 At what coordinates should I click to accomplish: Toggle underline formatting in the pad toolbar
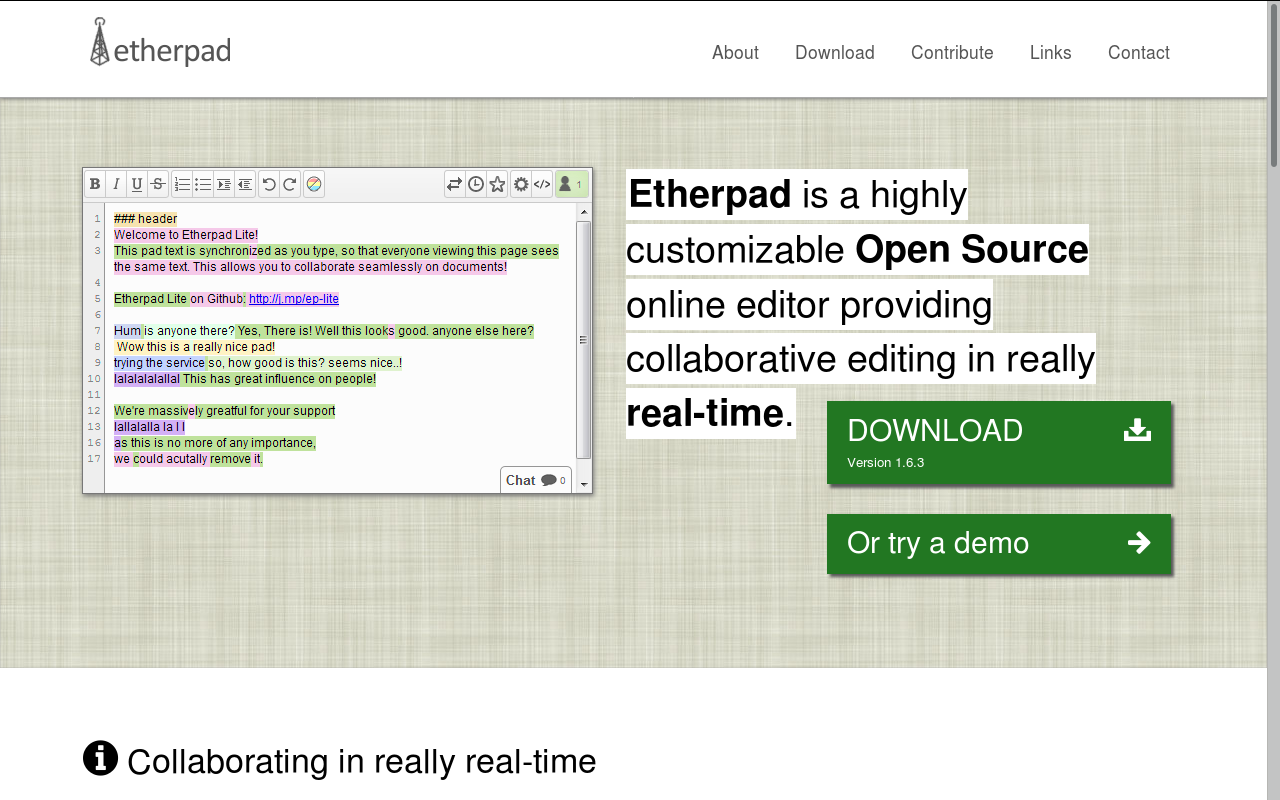pos(137,184)
